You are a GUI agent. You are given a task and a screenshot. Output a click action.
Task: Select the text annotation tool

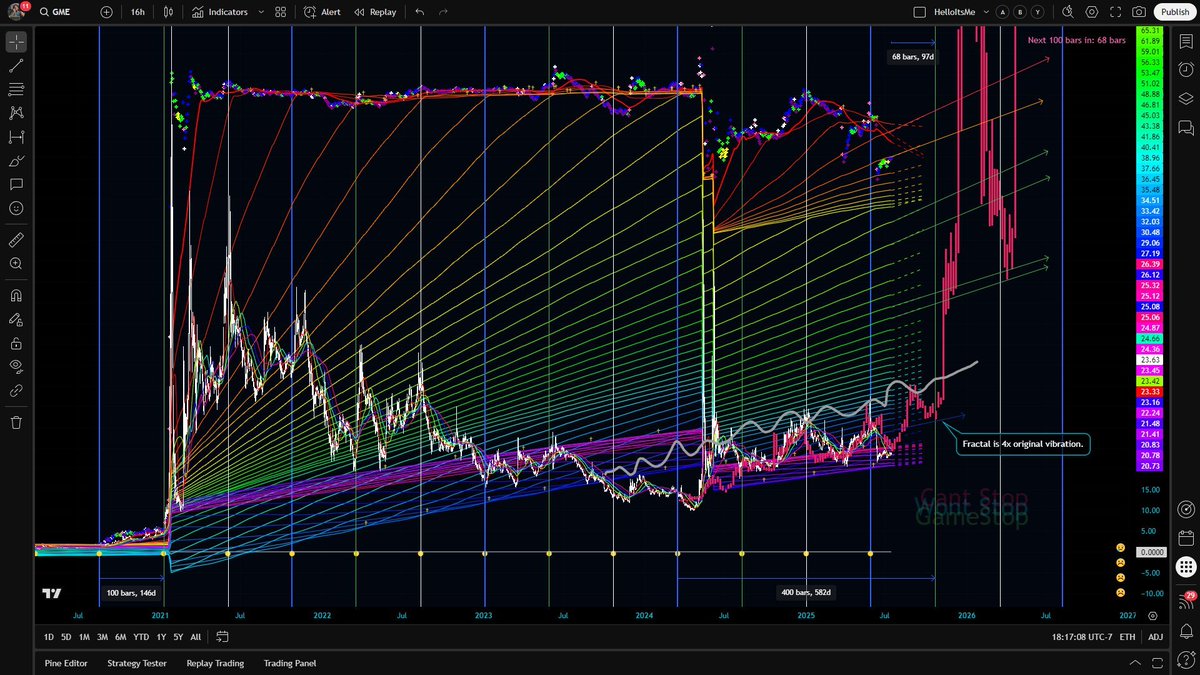[16, 185]
